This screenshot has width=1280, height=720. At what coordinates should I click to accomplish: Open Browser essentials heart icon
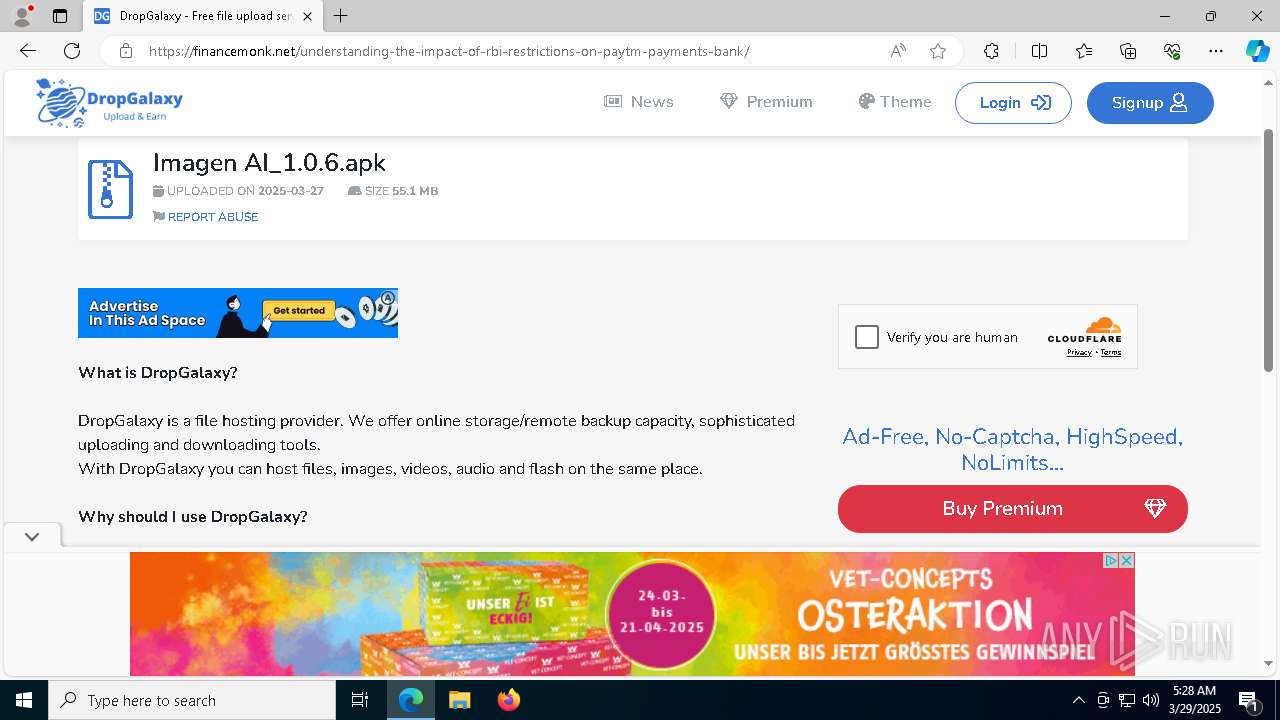(1172, 51)
